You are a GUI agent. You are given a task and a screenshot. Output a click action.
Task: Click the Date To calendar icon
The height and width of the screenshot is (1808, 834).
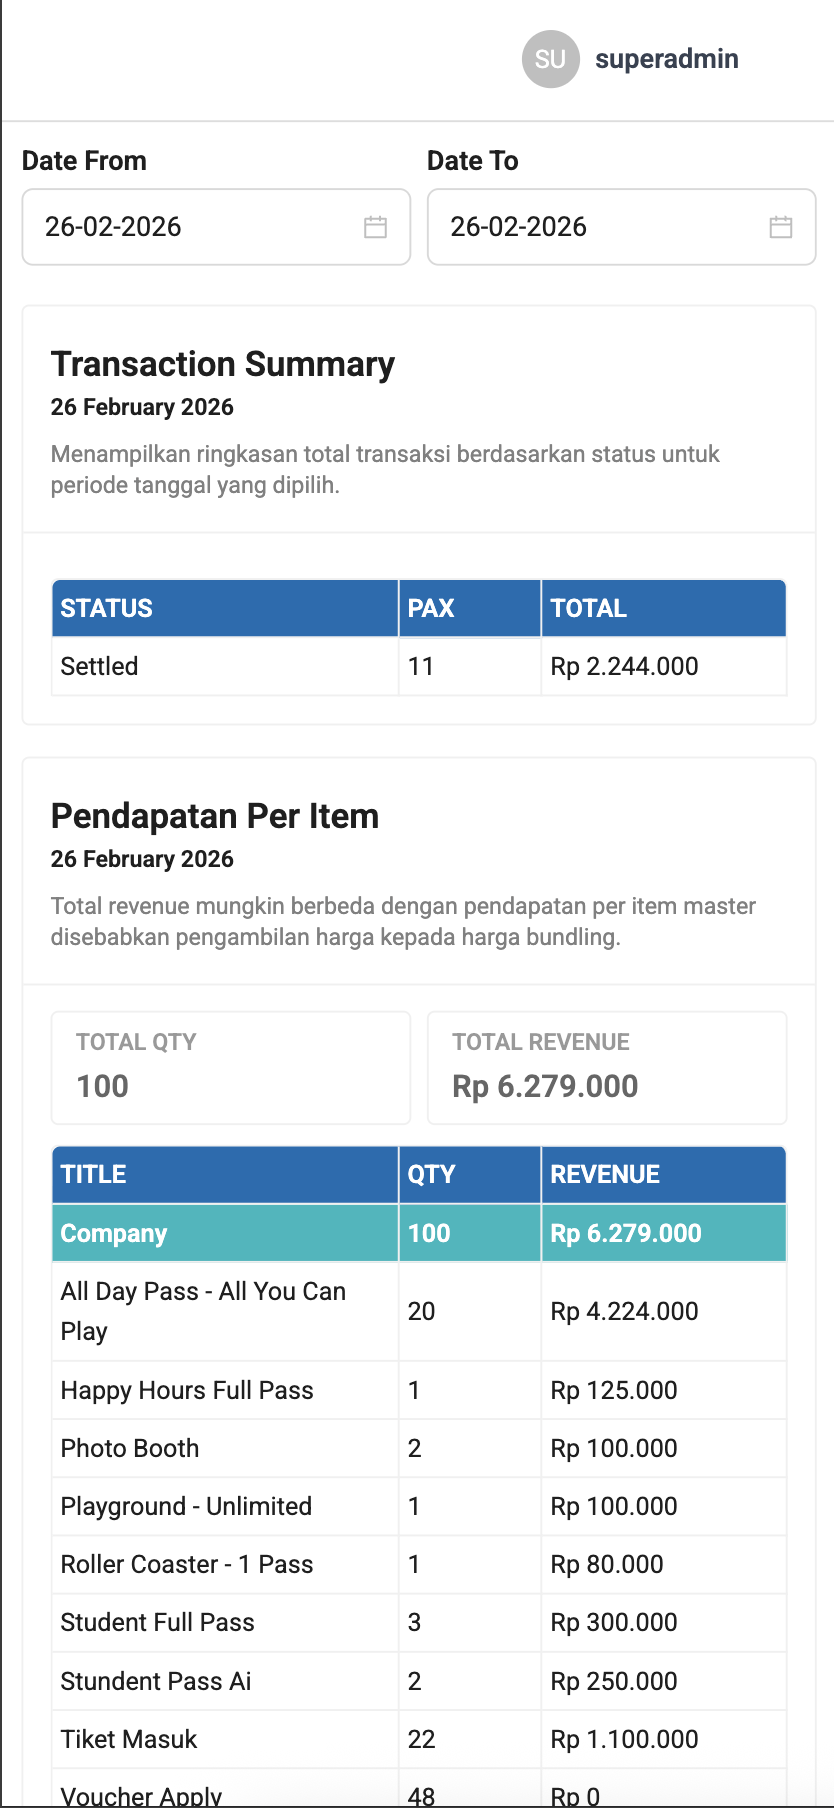point(781,227)
